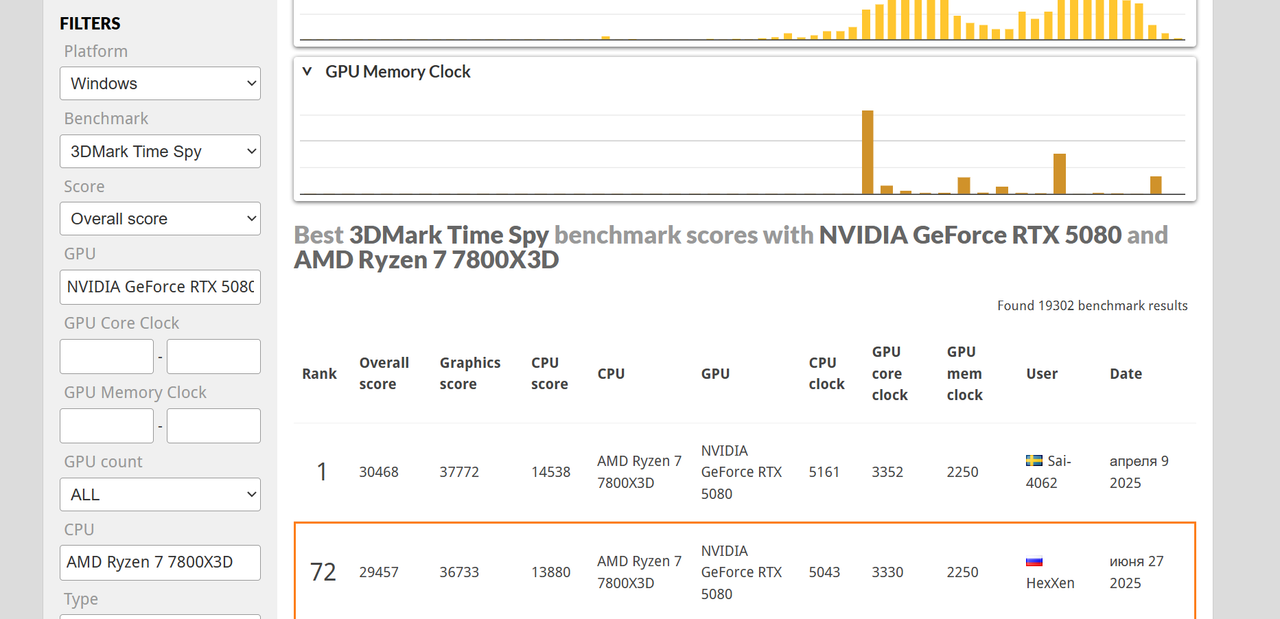This screenshot has width=1280, height=619.
Task: Click the GPU Core Clock minimum field
Action: [107, 356]
